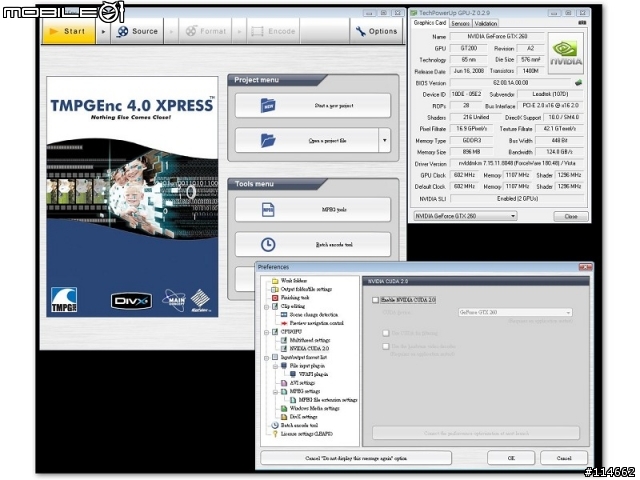Image resolution: width=640 pixels, height=480 pixels.
Task: Click the NVIDIA SLI Enabled (2 GPUs) field
Action: pos(517,199)
